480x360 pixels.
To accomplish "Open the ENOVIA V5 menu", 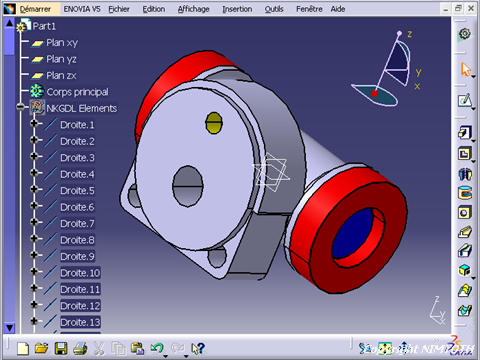I will pos(82,9).
